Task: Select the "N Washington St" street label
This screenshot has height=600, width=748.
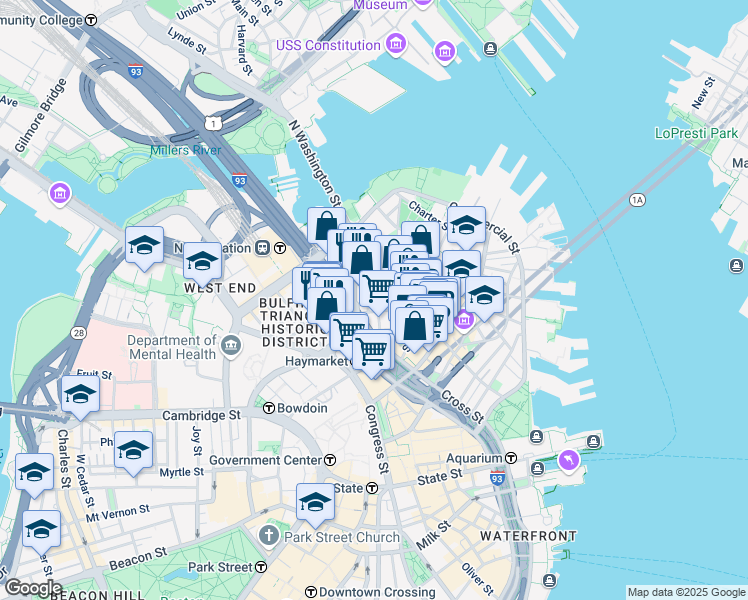Action: tap(315, 163)
